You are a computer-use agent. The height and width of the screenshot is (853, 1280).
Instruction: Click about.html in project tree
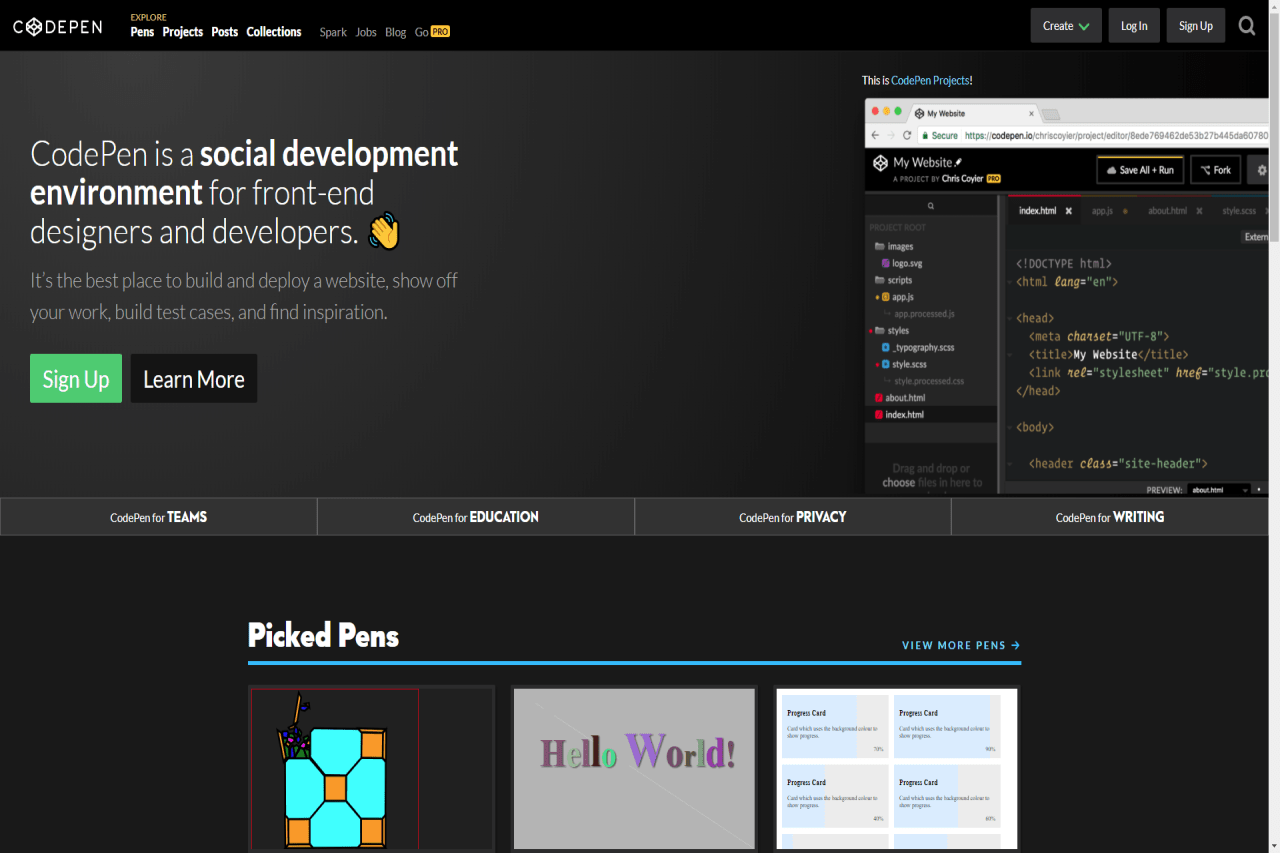[899, 398]
